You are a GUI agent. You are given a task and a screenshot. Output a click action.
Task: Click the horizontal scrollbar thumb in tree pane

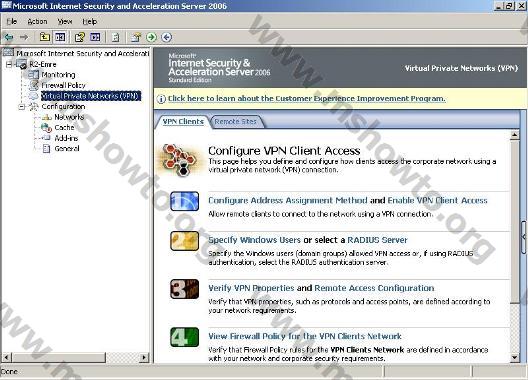coord(59,357)
